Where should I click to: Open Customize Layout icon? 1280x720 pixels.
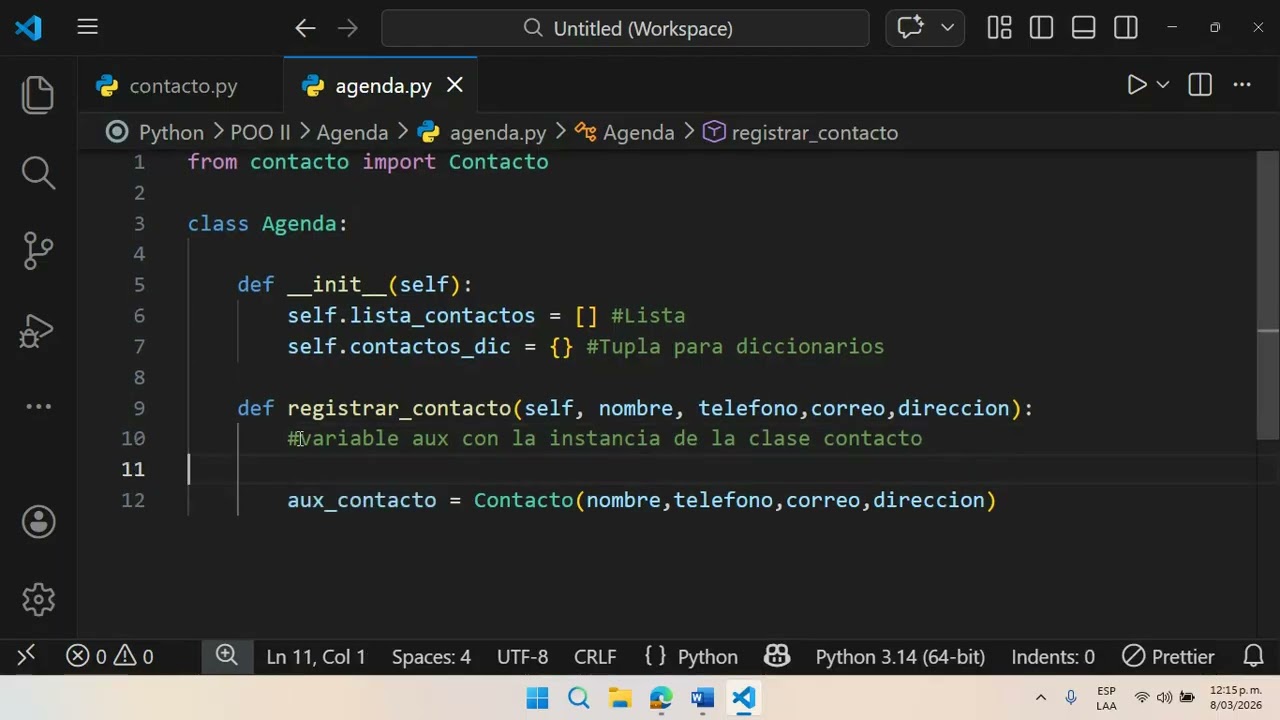(999, 28)
